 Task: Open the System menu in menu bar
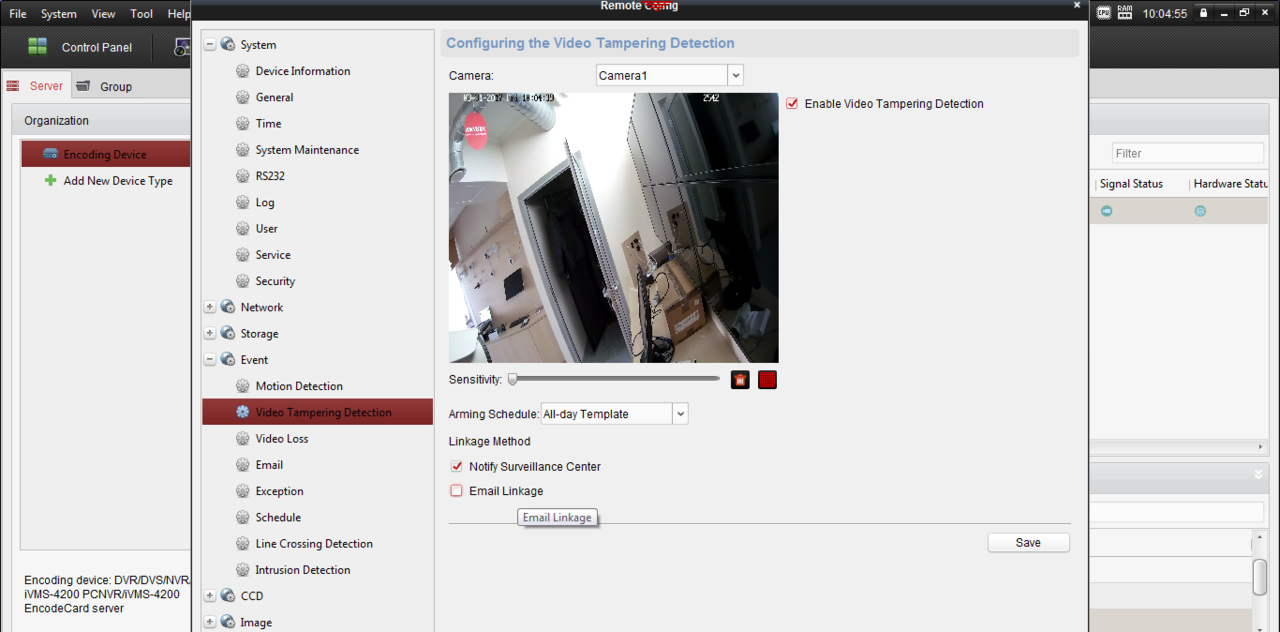pos(59,14)
